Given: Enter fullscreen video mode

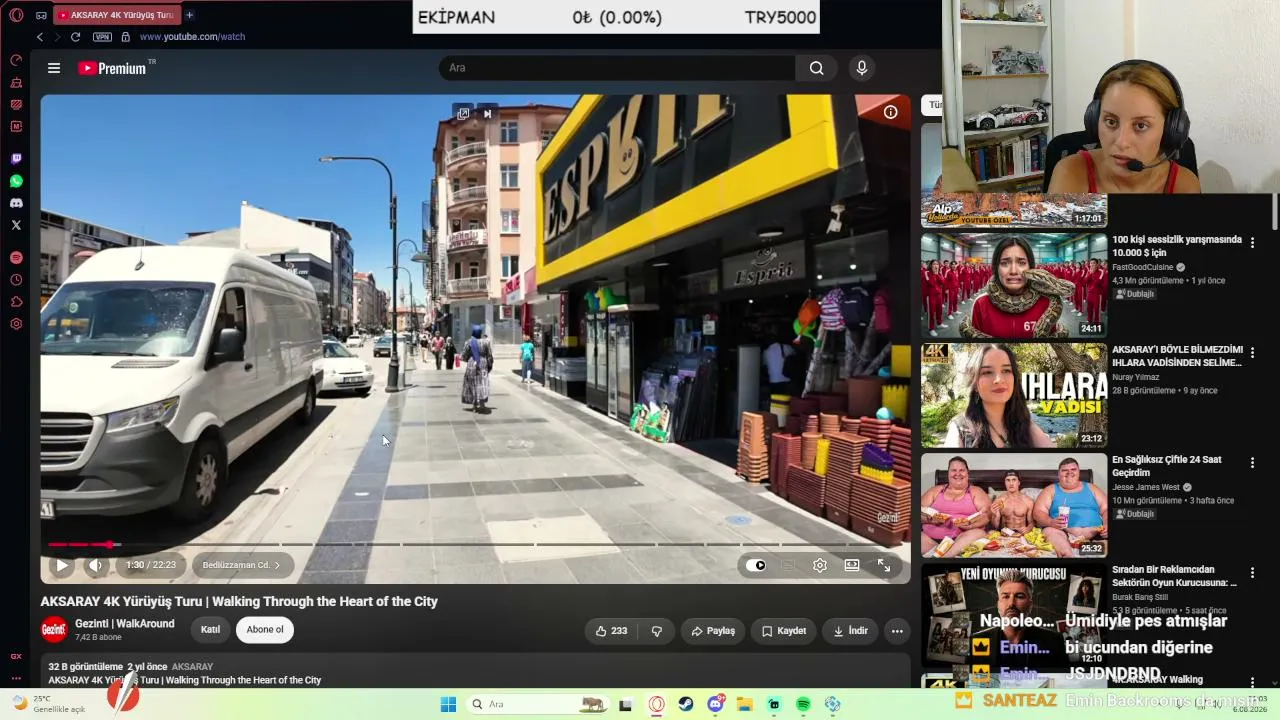Looking at the screenshot, I should point(884,565).
